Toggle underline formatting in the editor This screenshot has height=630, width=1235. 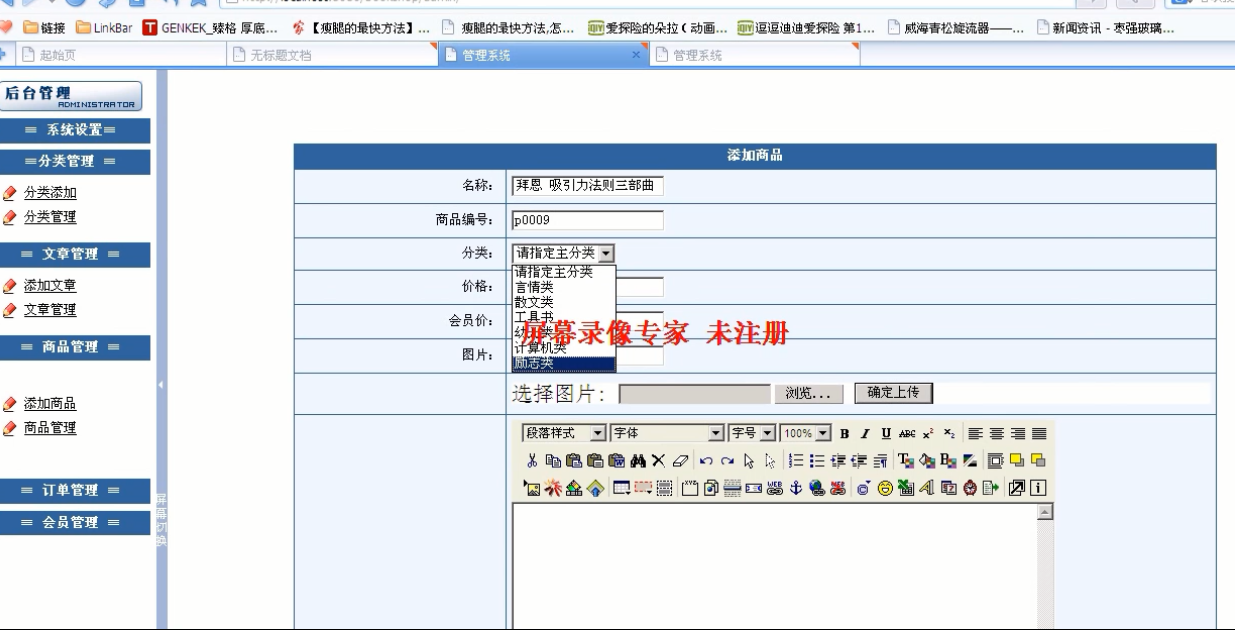point(886,433)
